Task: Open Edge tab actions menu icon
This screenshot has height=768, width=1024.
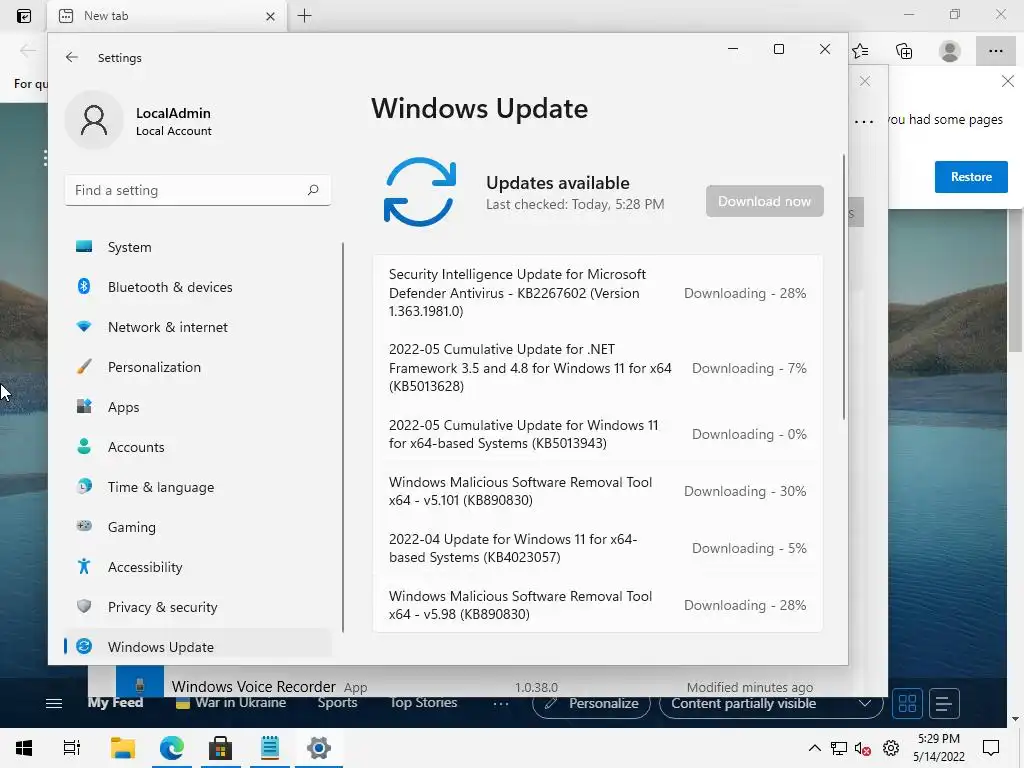Action: (24, 16)
